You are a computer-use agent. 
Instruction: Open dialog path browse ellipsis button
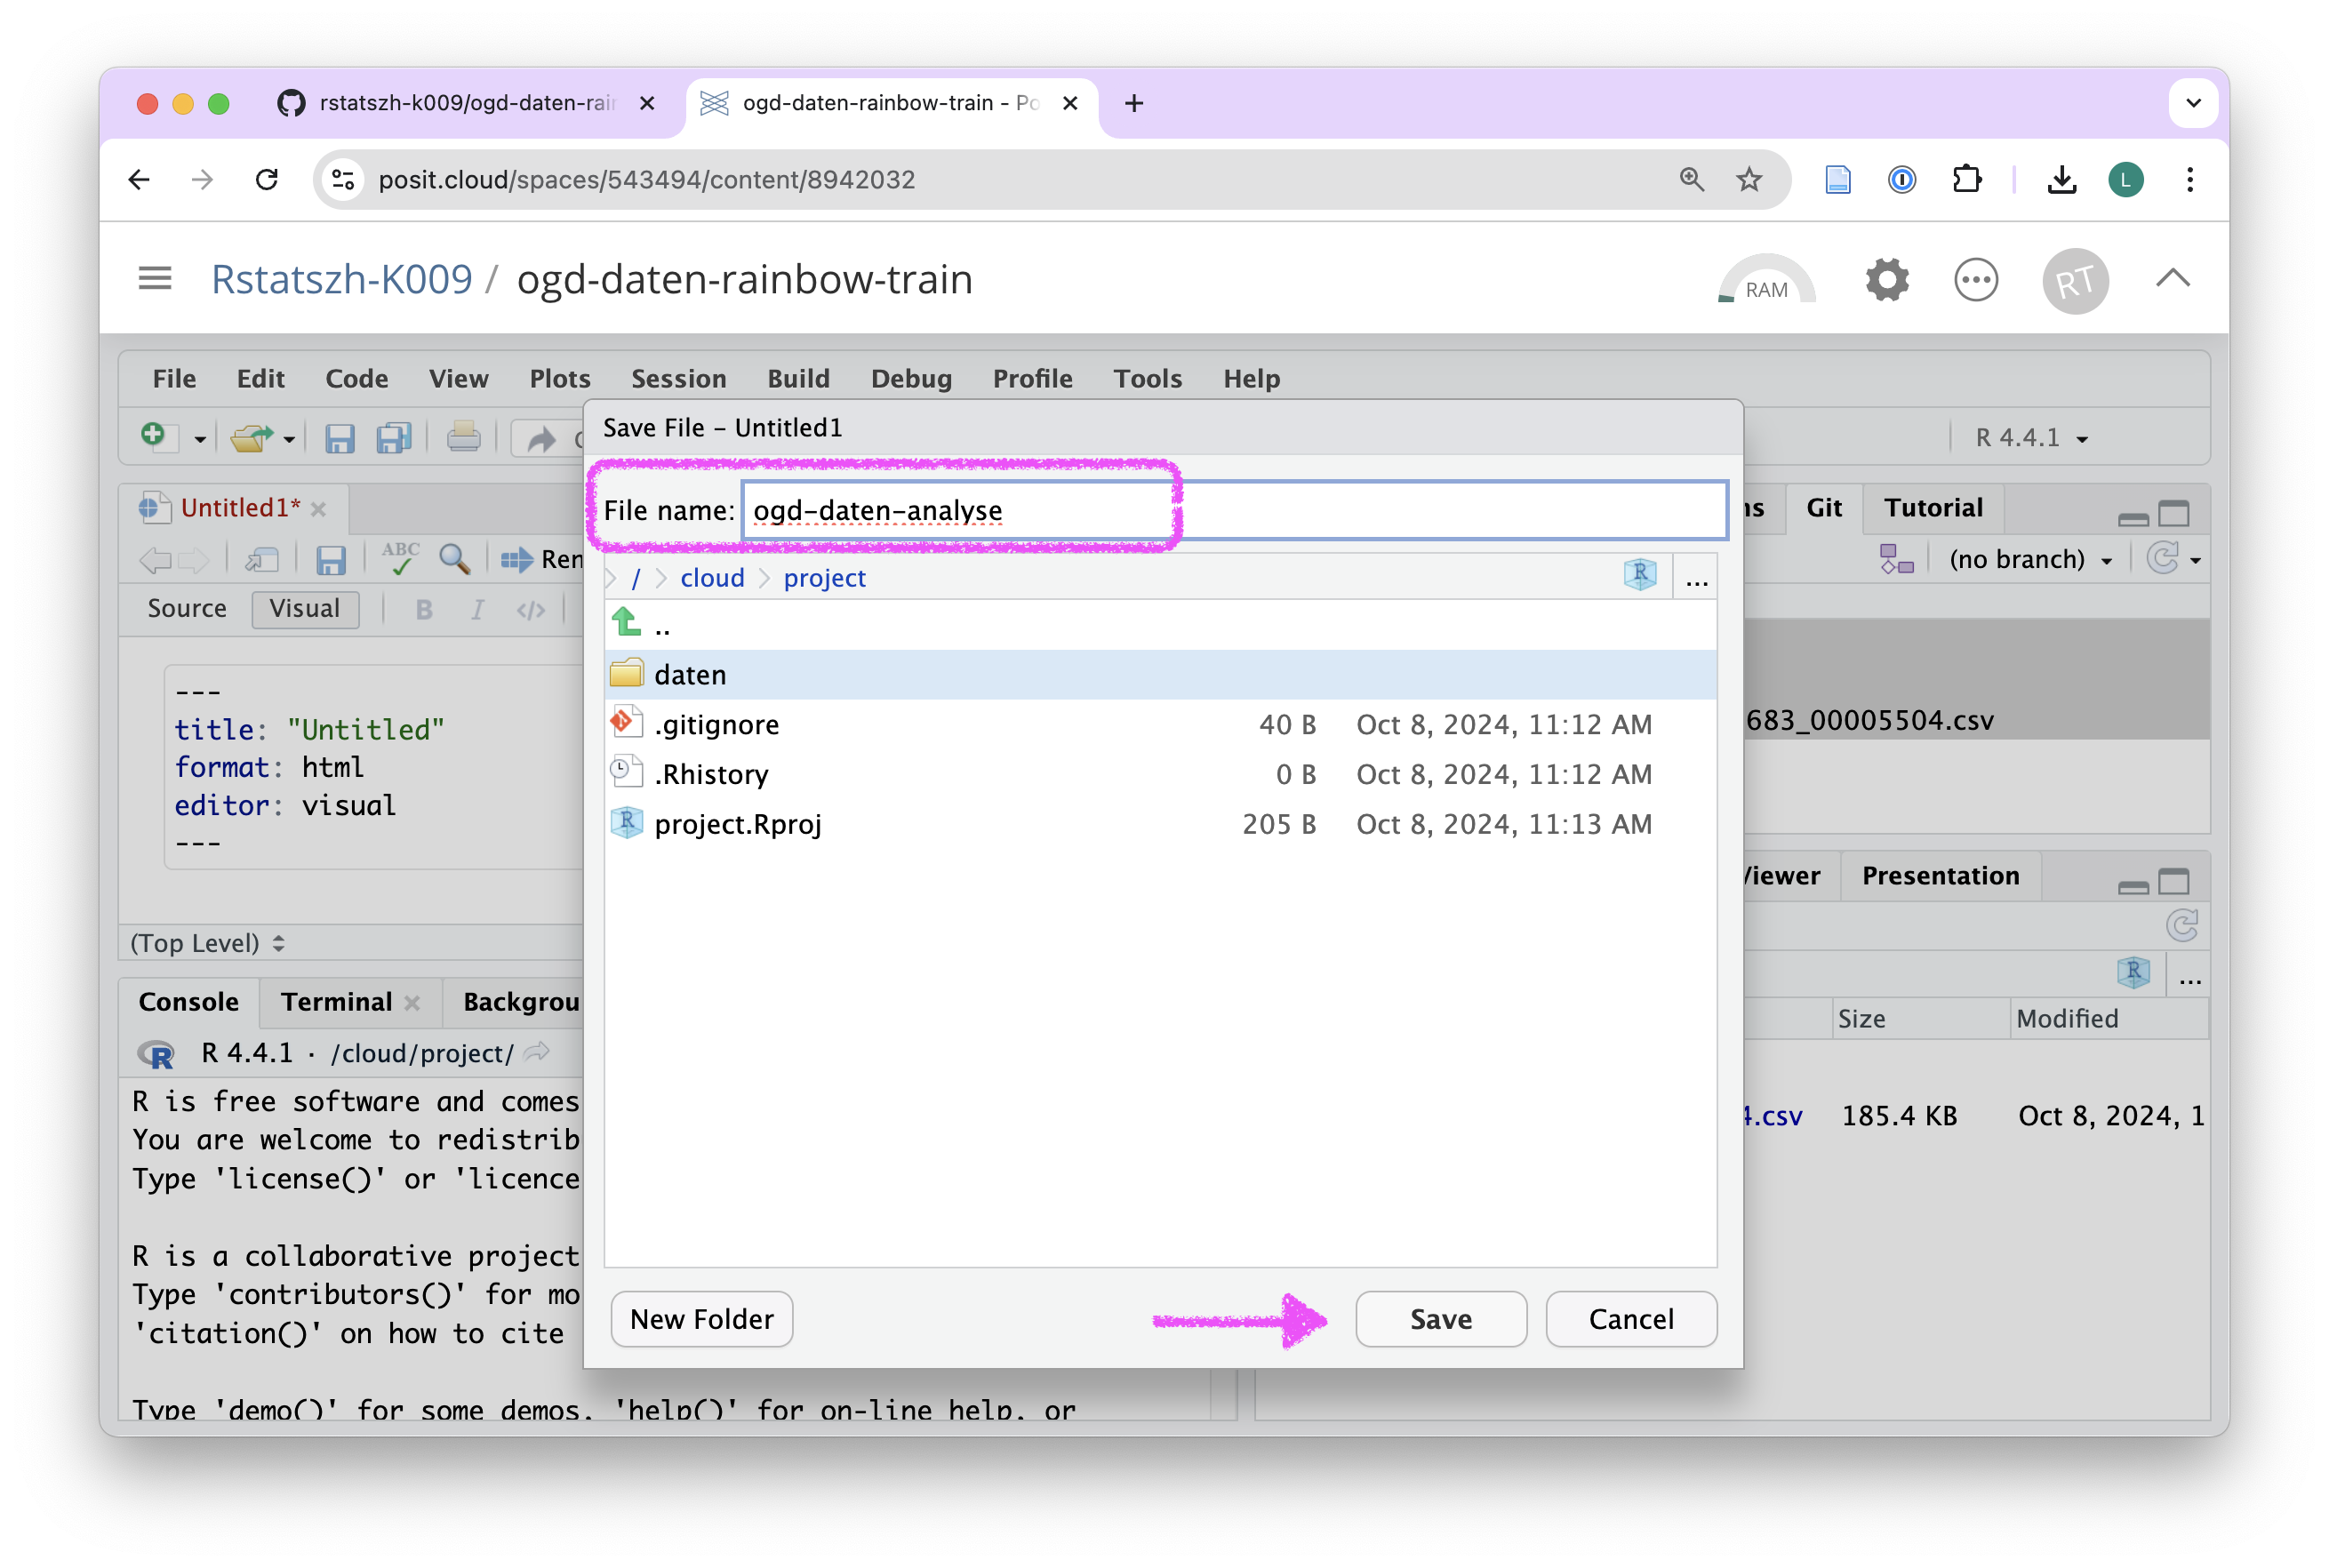(x=1696, y=578)
